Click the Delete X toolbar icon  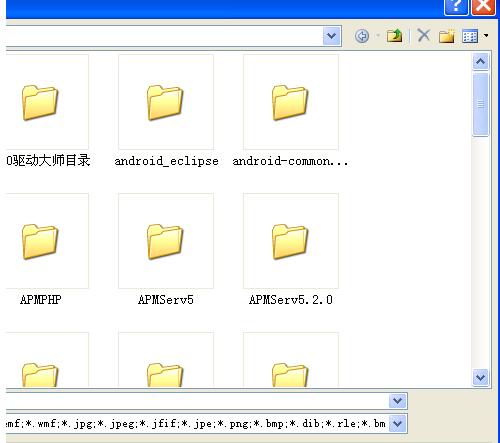(424, 35)
